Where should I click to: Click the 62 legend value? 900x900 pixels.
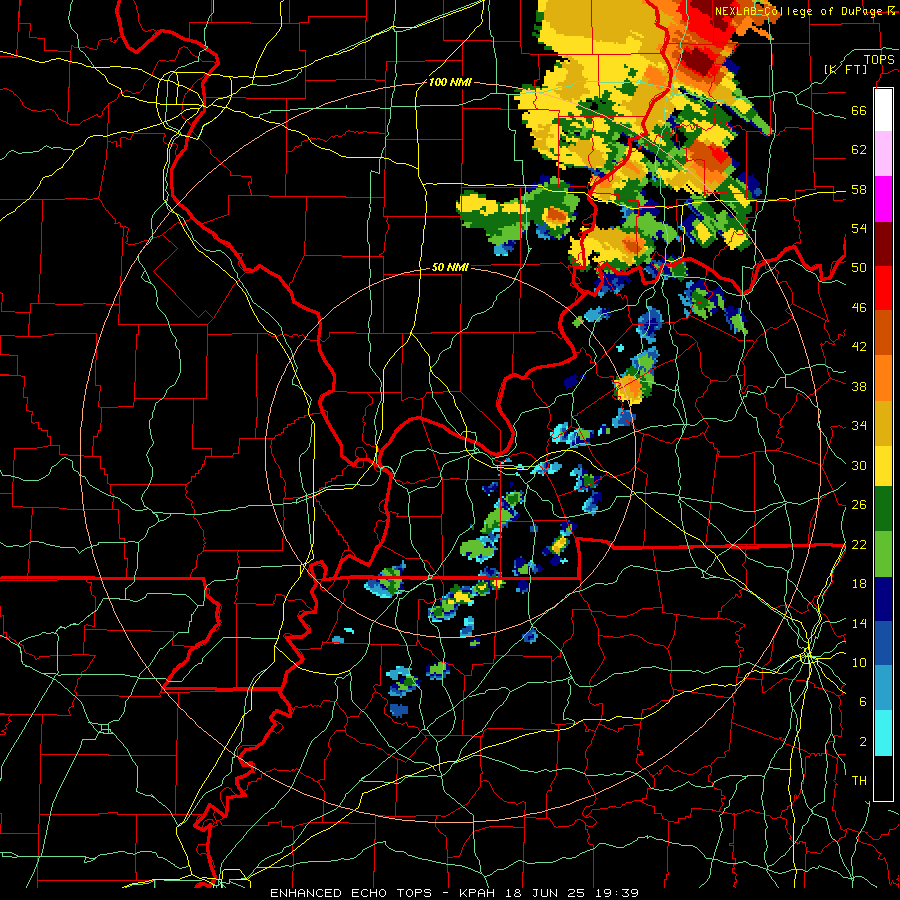click(859, 150)
